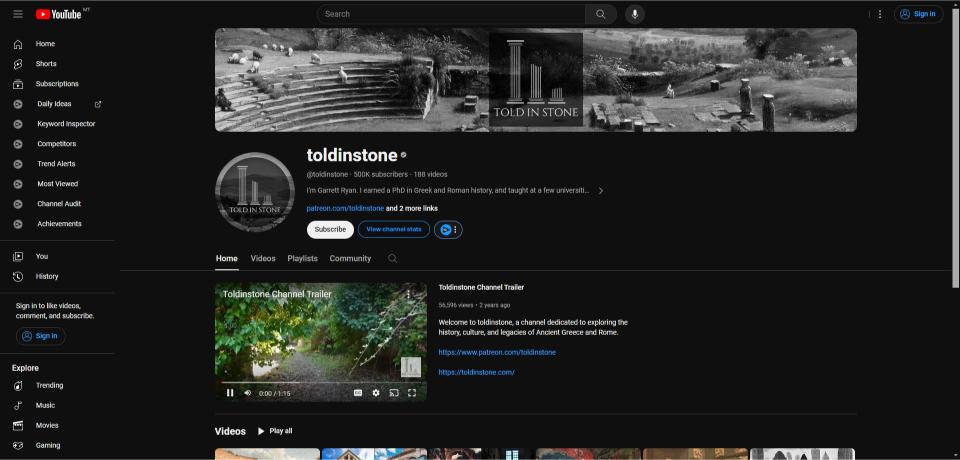The width and height of the screenshot is (960, 460).
Task: Click the channel watermark in trailer
Action: point(411,367)
